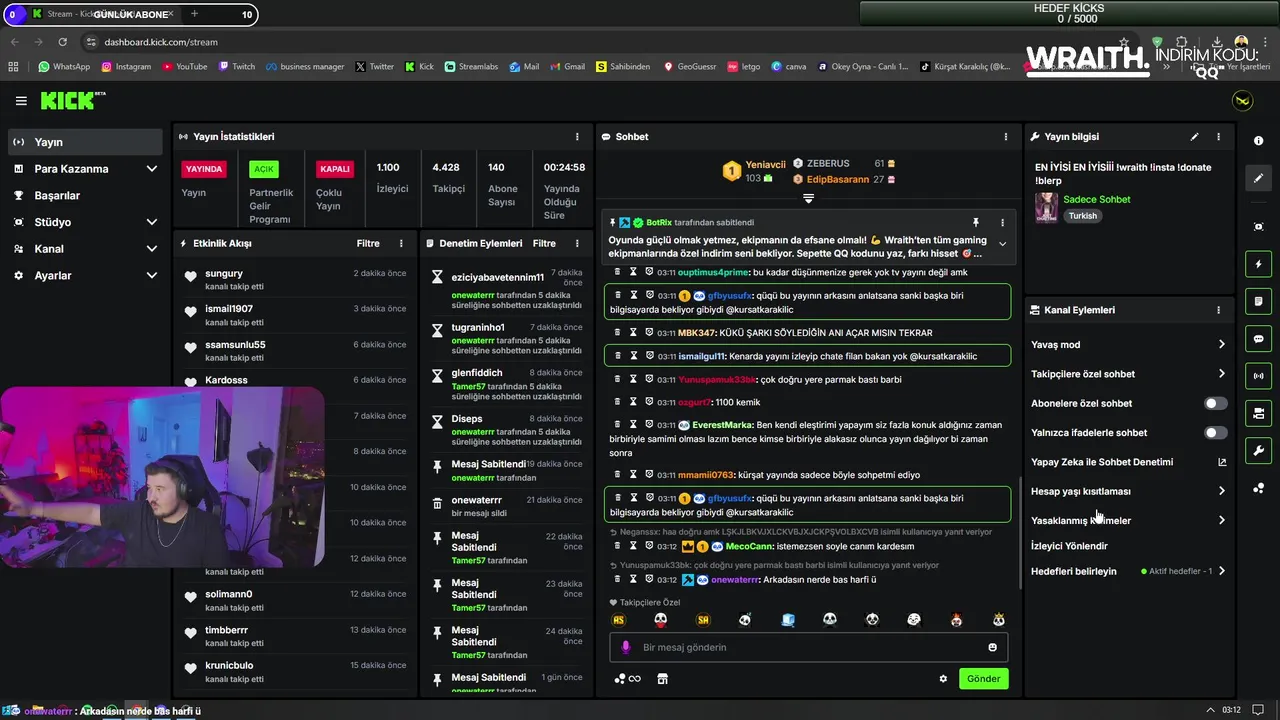Viewport: 1280px width, 720px height.
Task: Open İzleyici Yönlendir action
Action: coord(1069,546)
